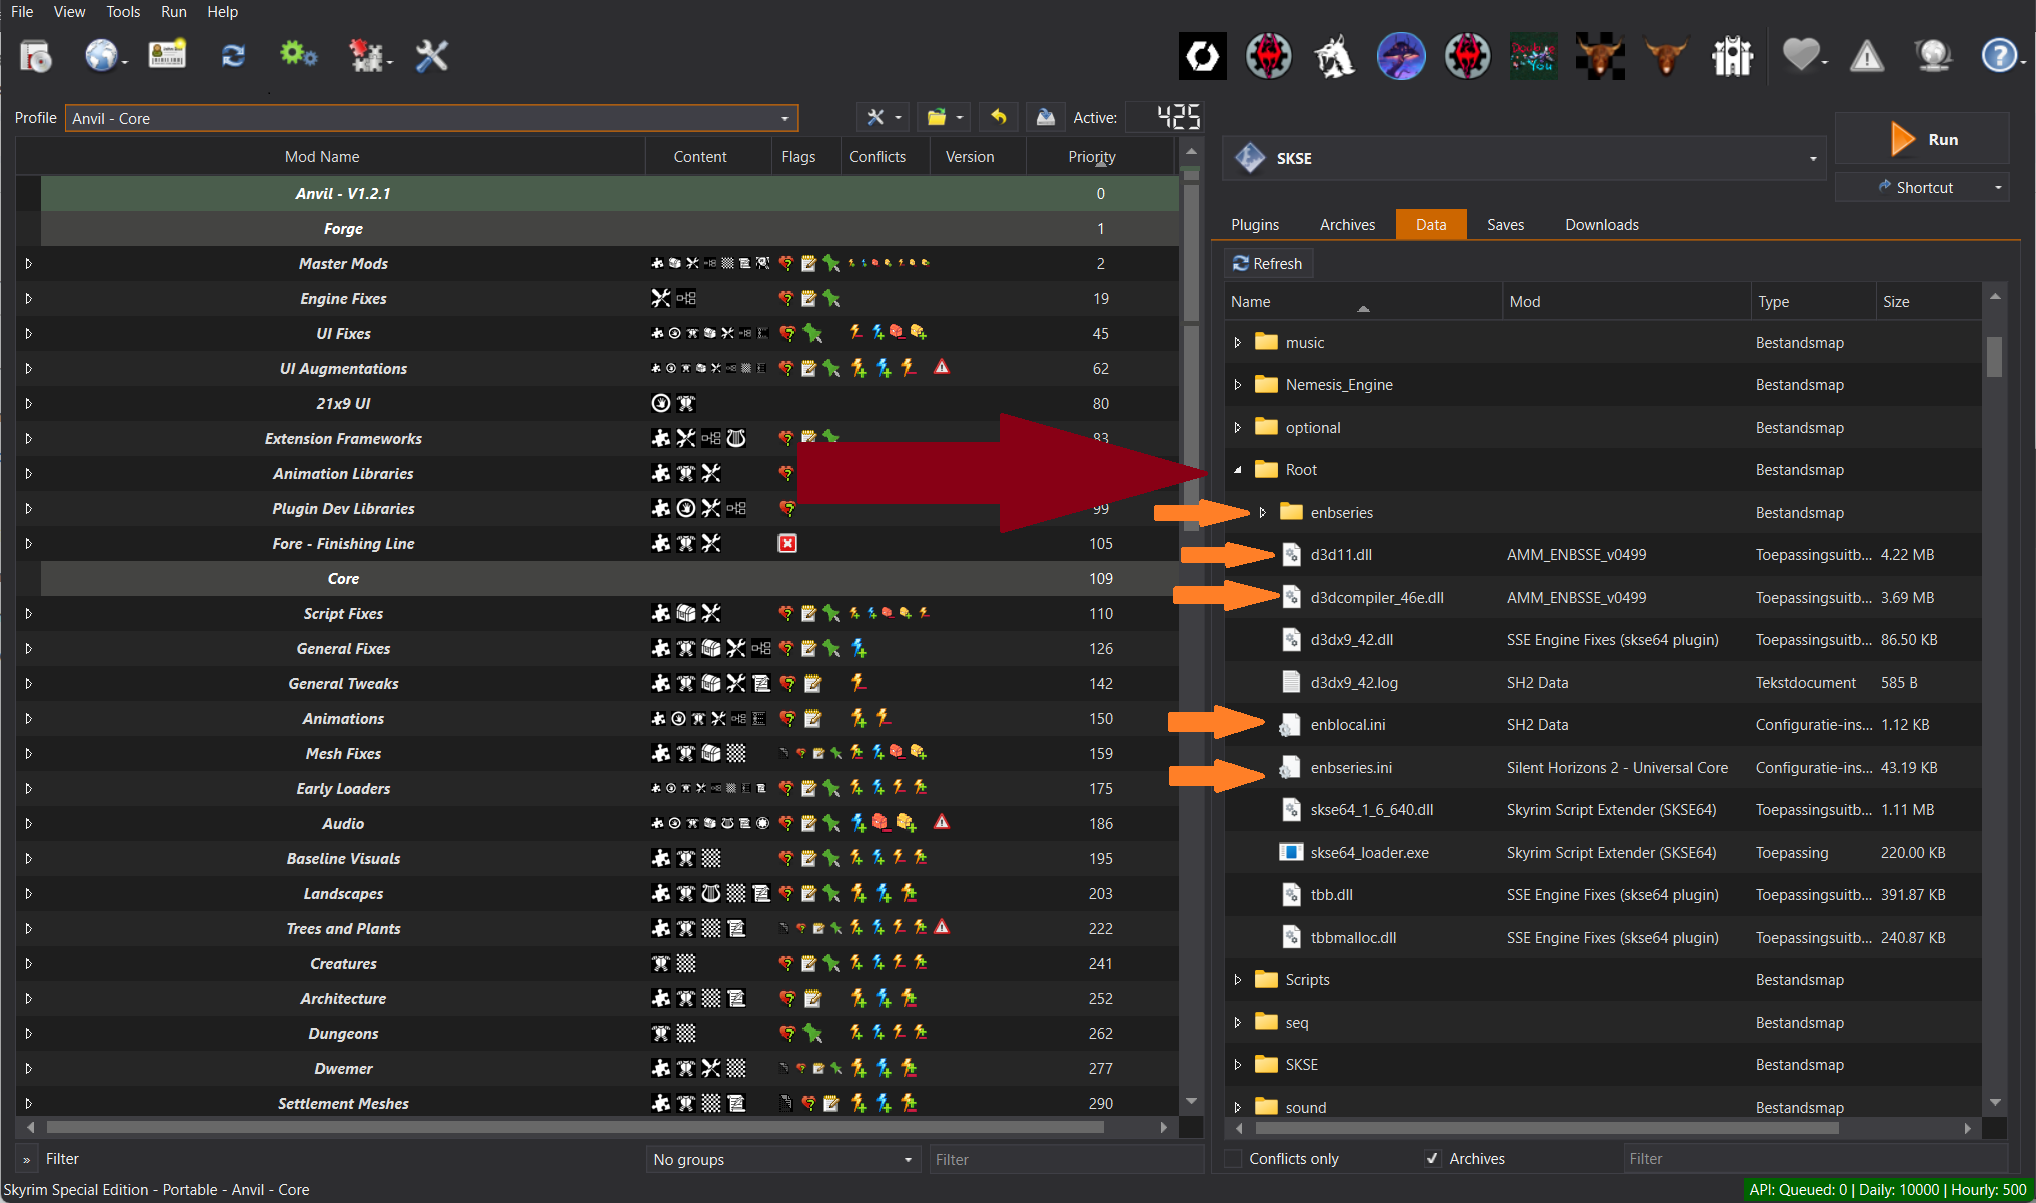
Task: Click the Refresh button in Data tab
Action: tap(1267, 263)
